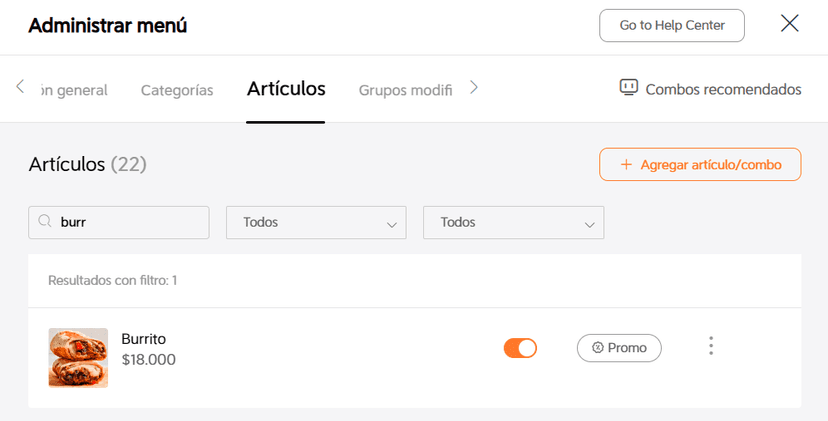Click the Burrito item thumbnail image

(78, 357)
